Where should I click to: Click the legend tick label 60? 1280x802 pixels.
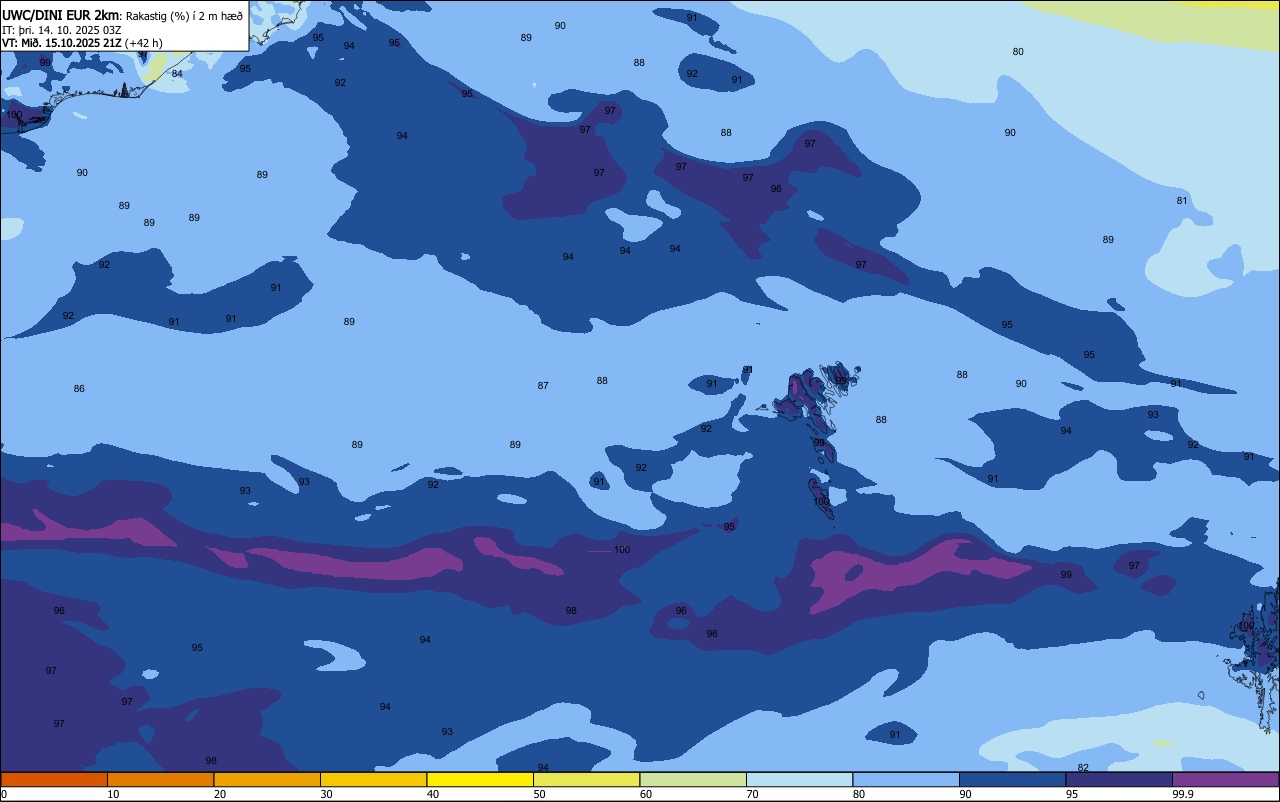646,794
